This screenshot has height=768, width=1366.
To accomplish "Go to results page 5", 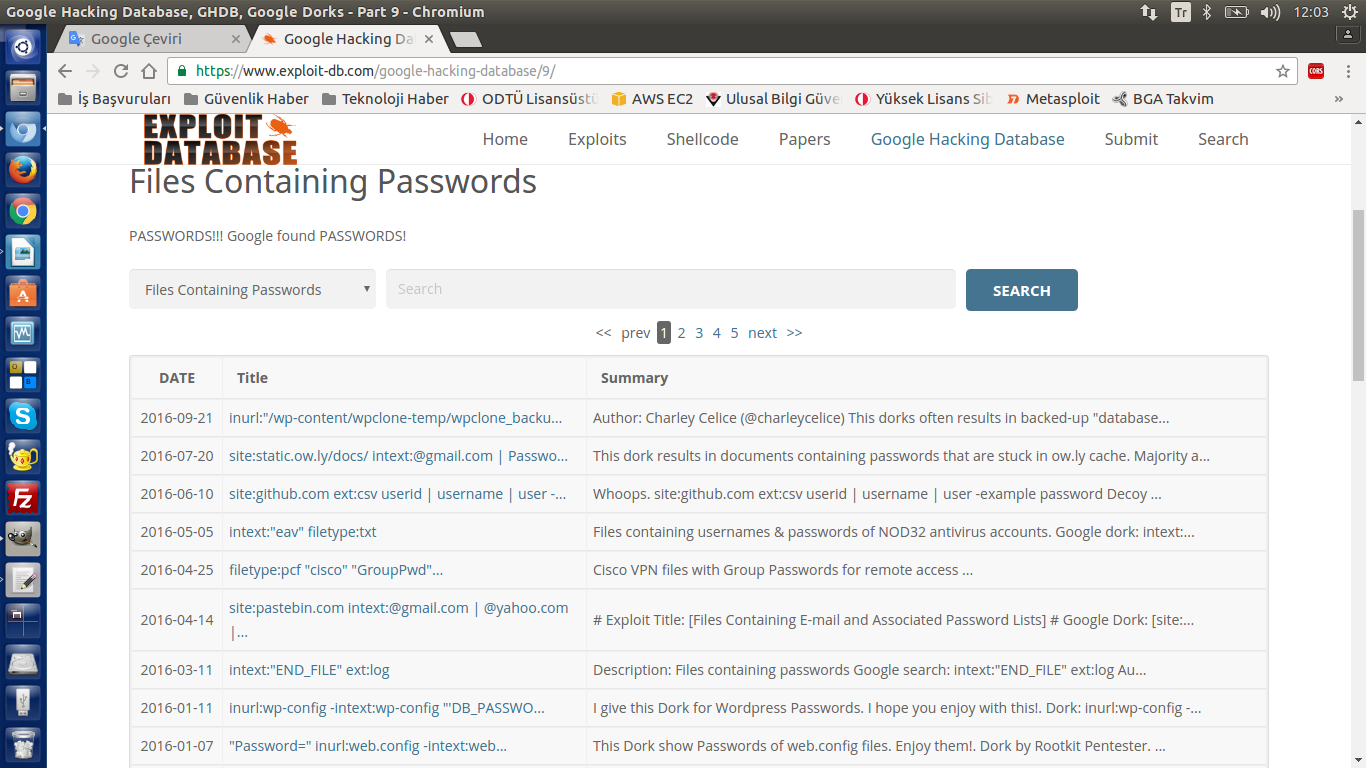I will [734, 333].
